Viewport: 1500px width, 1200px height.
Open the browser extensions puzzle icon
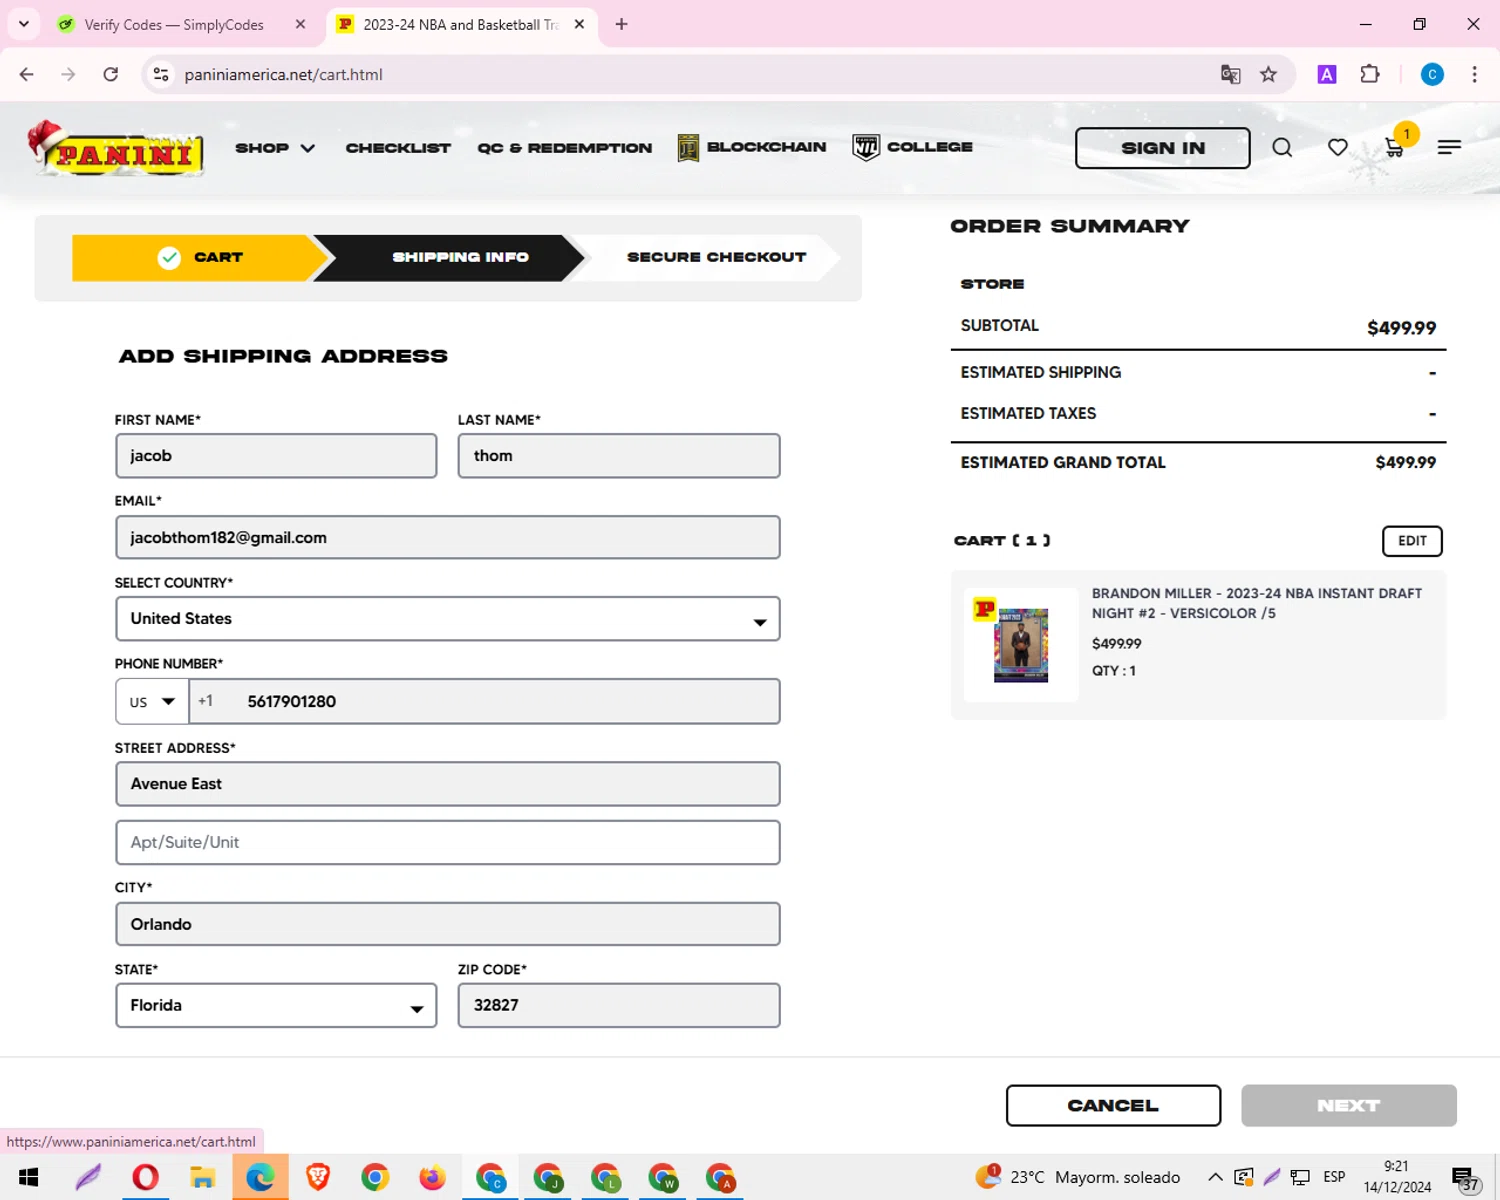(1370, 74)
